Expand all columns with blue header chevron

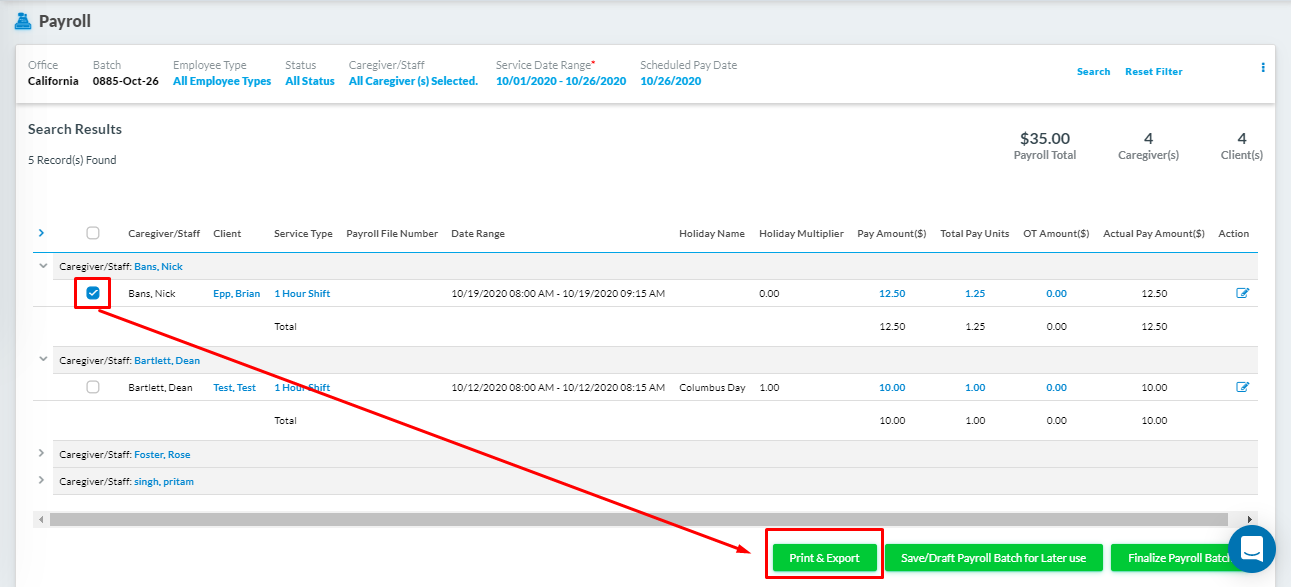41,233
